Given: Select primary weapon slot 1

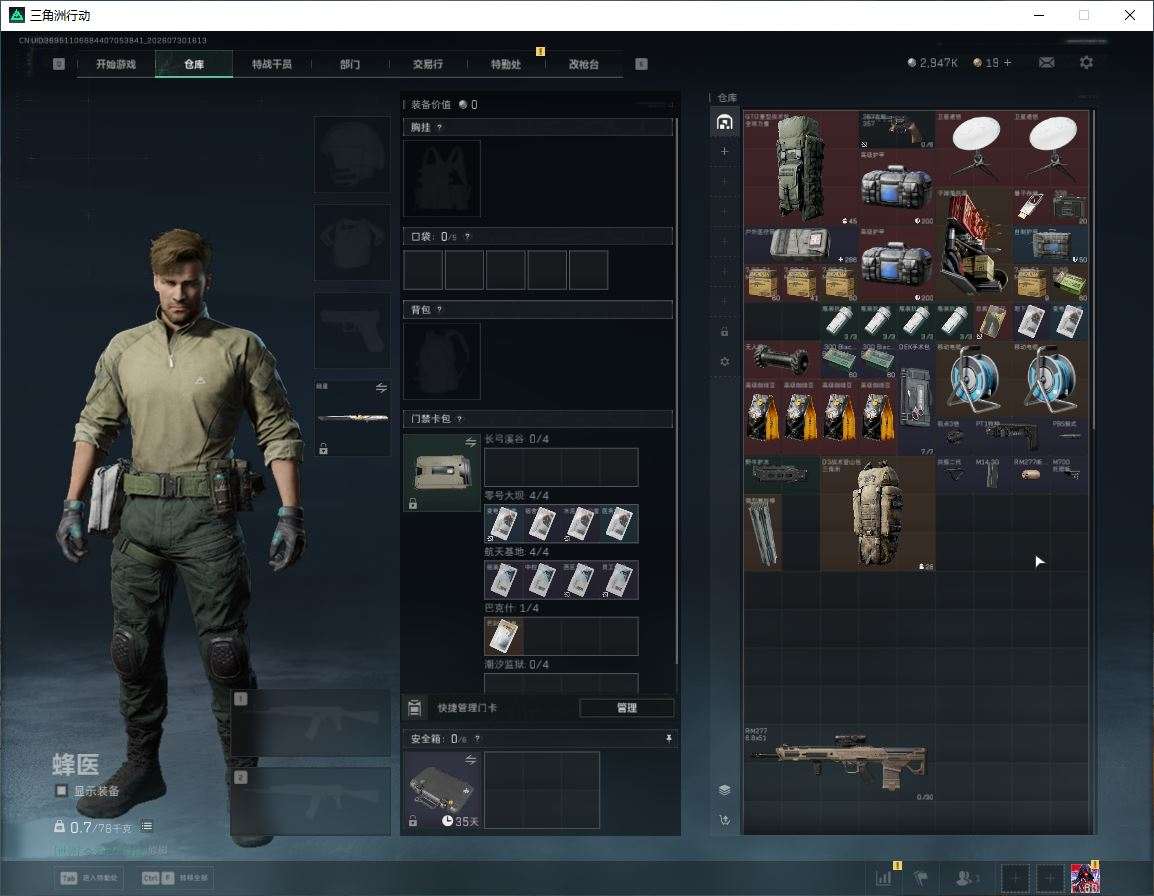Looking at the screenshot, I should coord(311,723).
